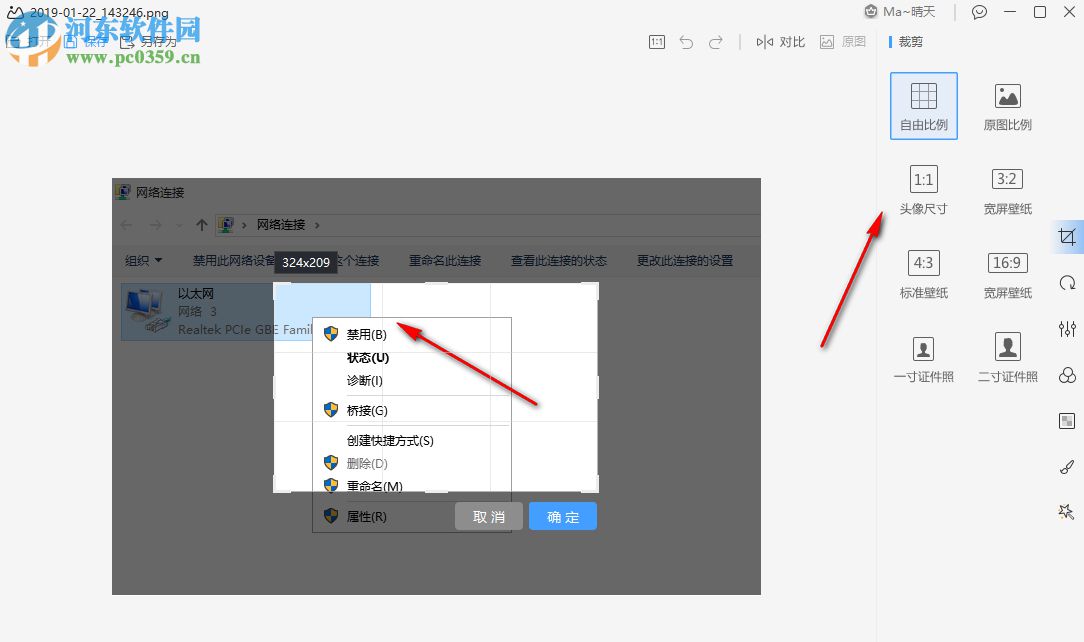Image resolution: width=1084 pixels, height=642 pixels.
Task: Open the magic wand effects tool
Action: (x=1066, y=511)
